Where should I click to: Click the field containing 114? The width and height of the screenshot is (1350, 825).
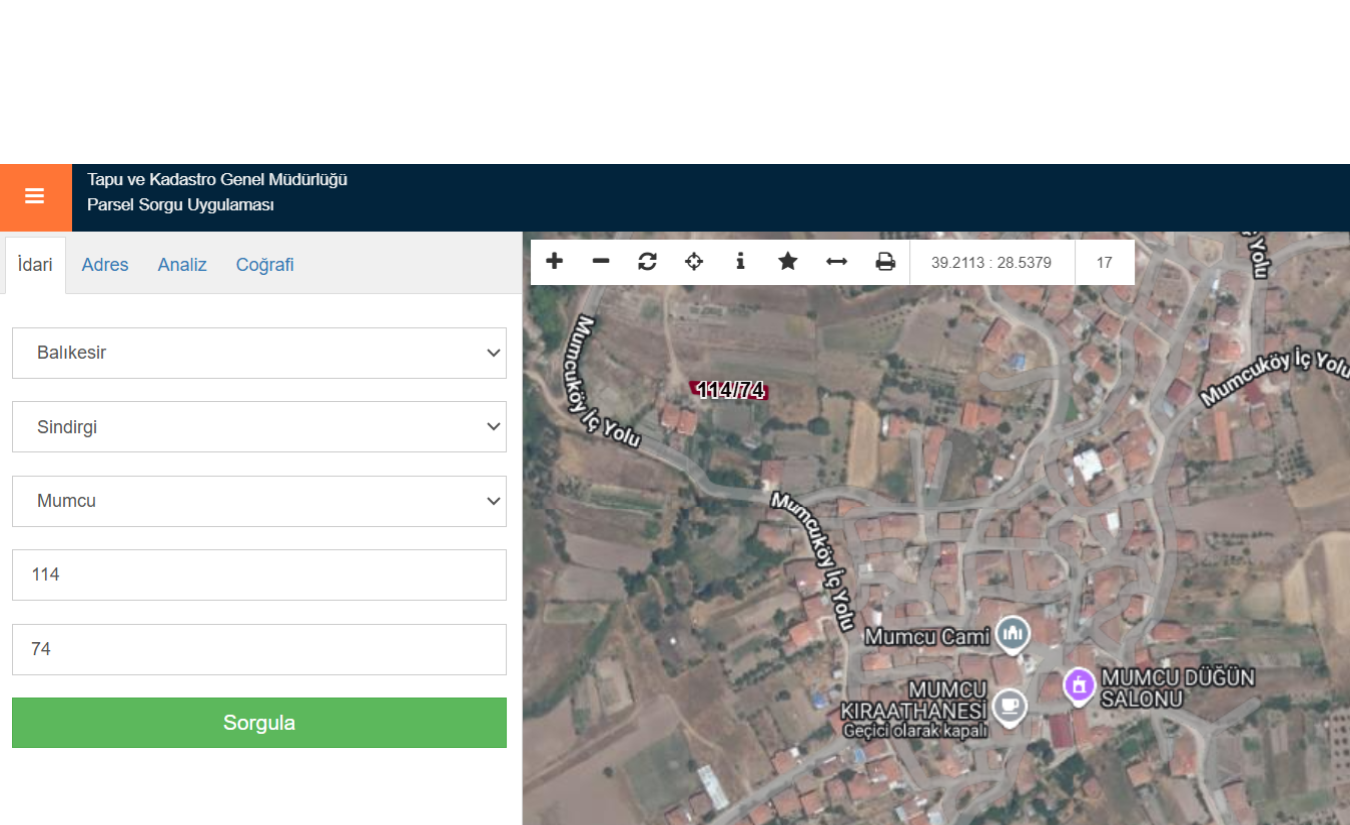259,575
